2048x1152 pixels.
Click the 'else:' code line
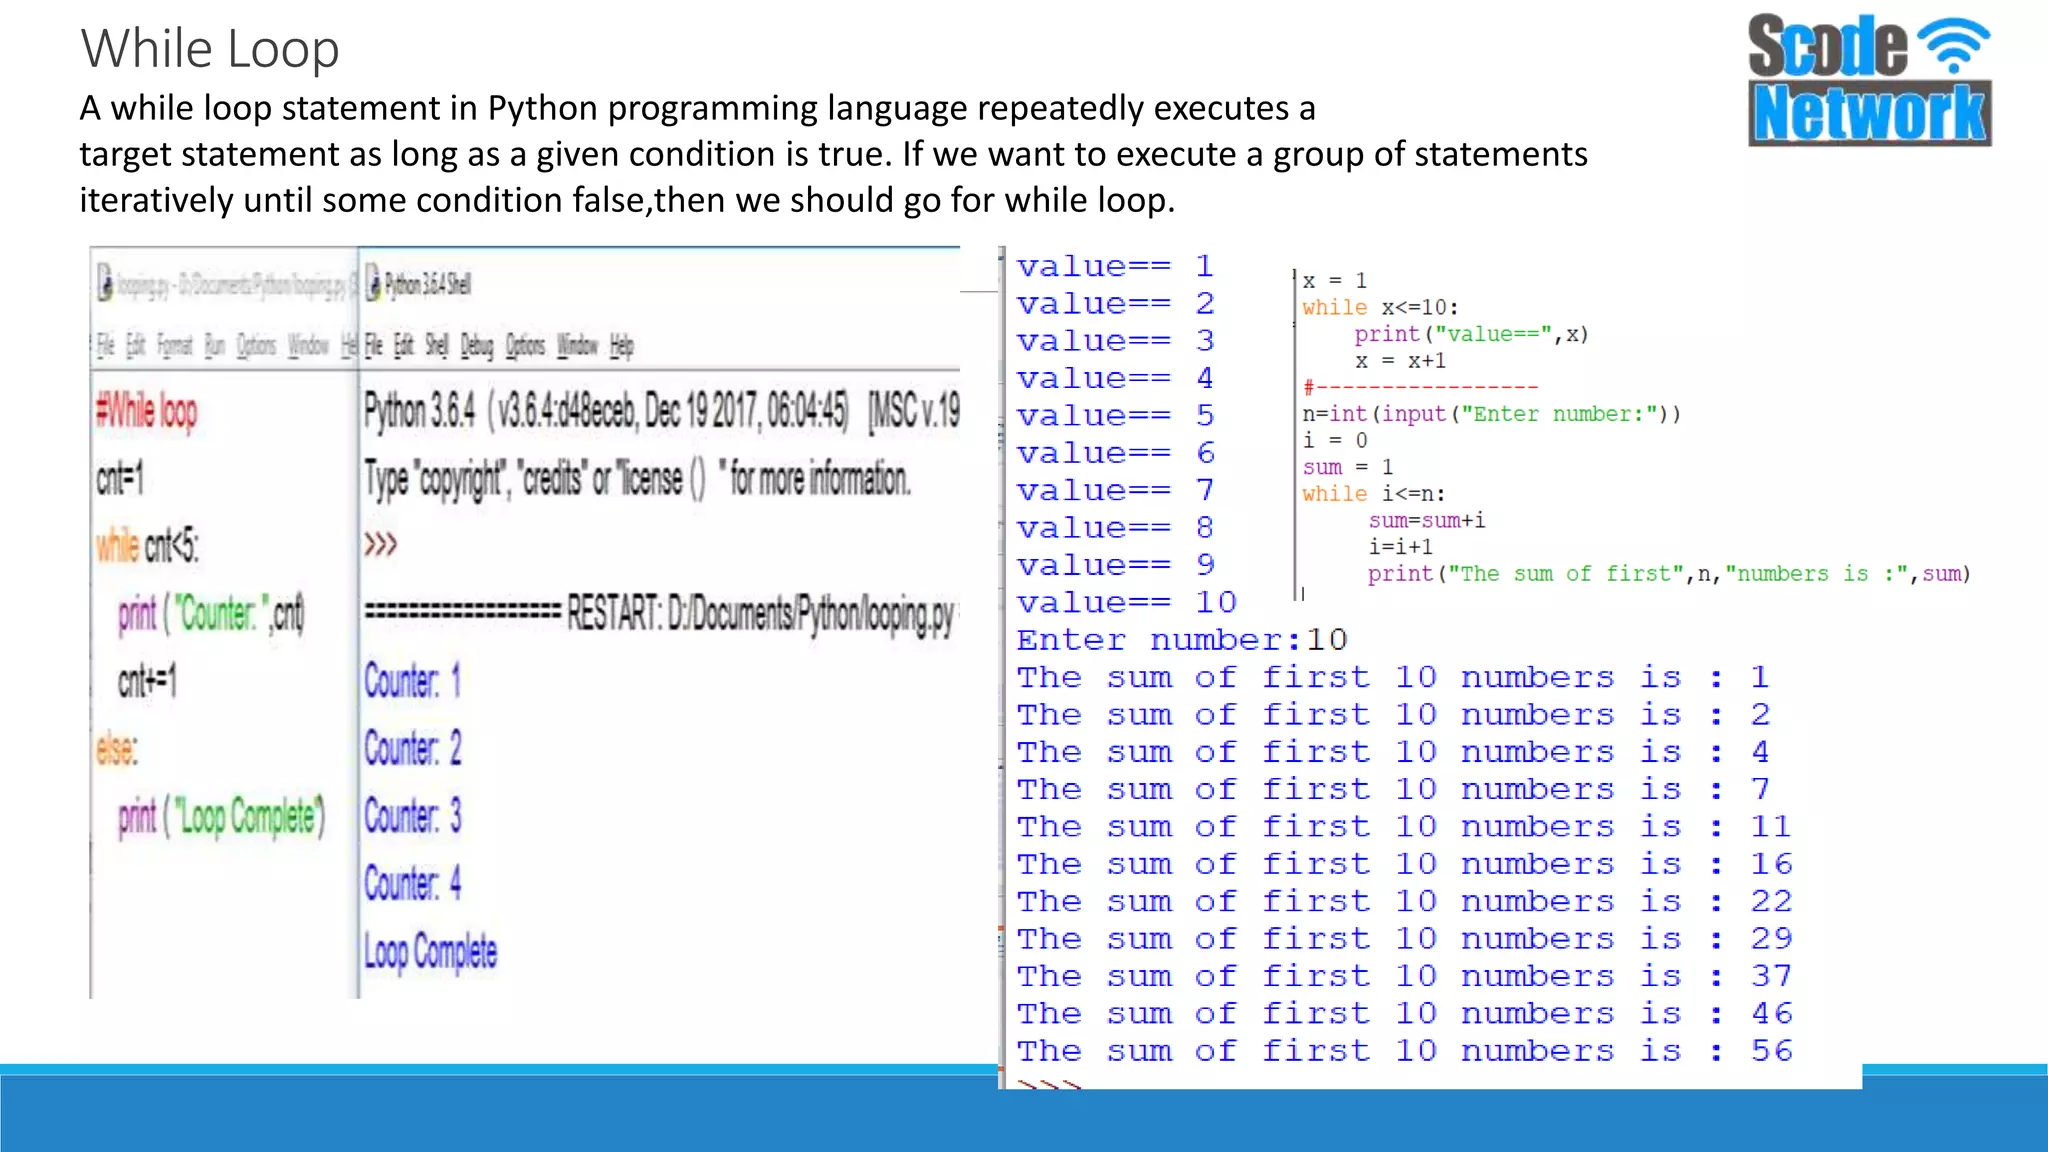pos(117,748)
